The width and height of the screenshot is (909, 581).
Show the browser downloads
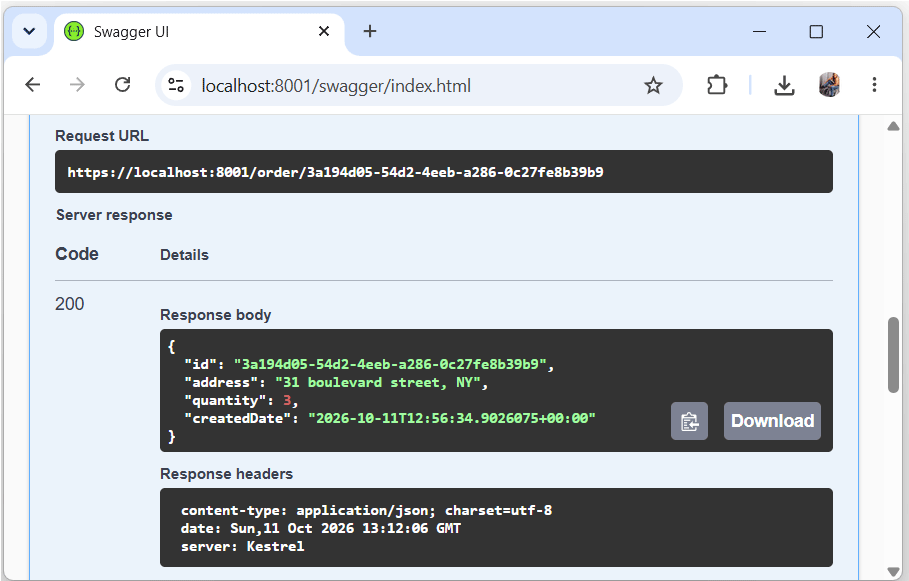[784, 85]
